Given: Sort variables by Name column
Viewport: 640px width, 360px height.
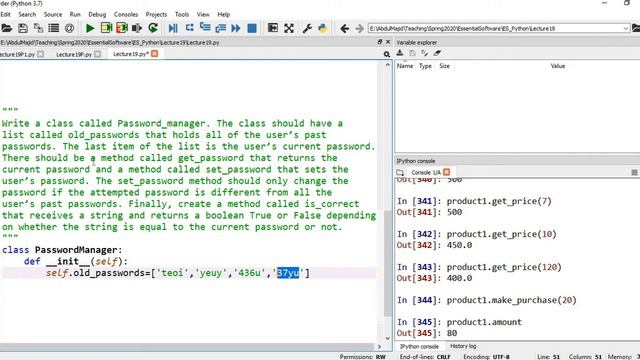Looking at the screenshot, I should (x=405, y=66).
